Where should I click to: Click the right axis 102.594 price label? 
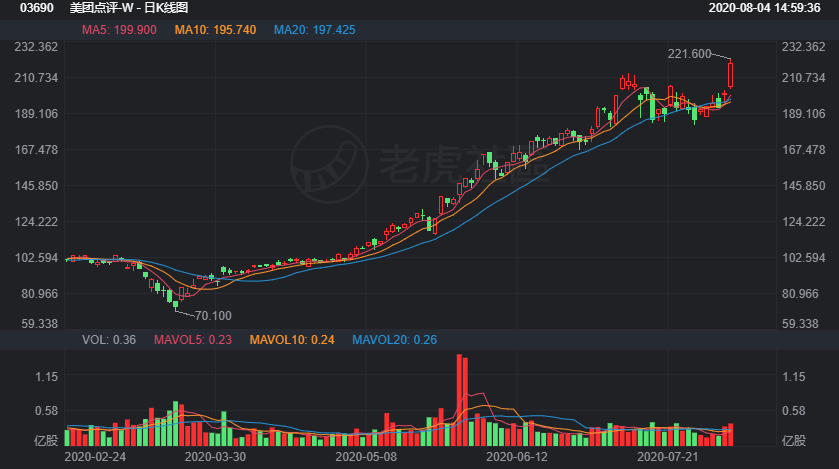point(804,257)
